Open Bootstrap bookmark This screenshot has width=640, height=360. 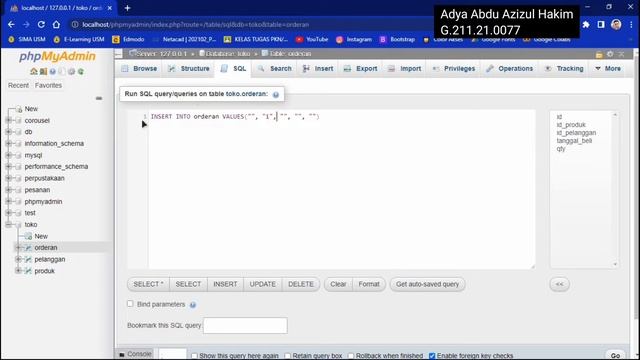click(397, 40)
